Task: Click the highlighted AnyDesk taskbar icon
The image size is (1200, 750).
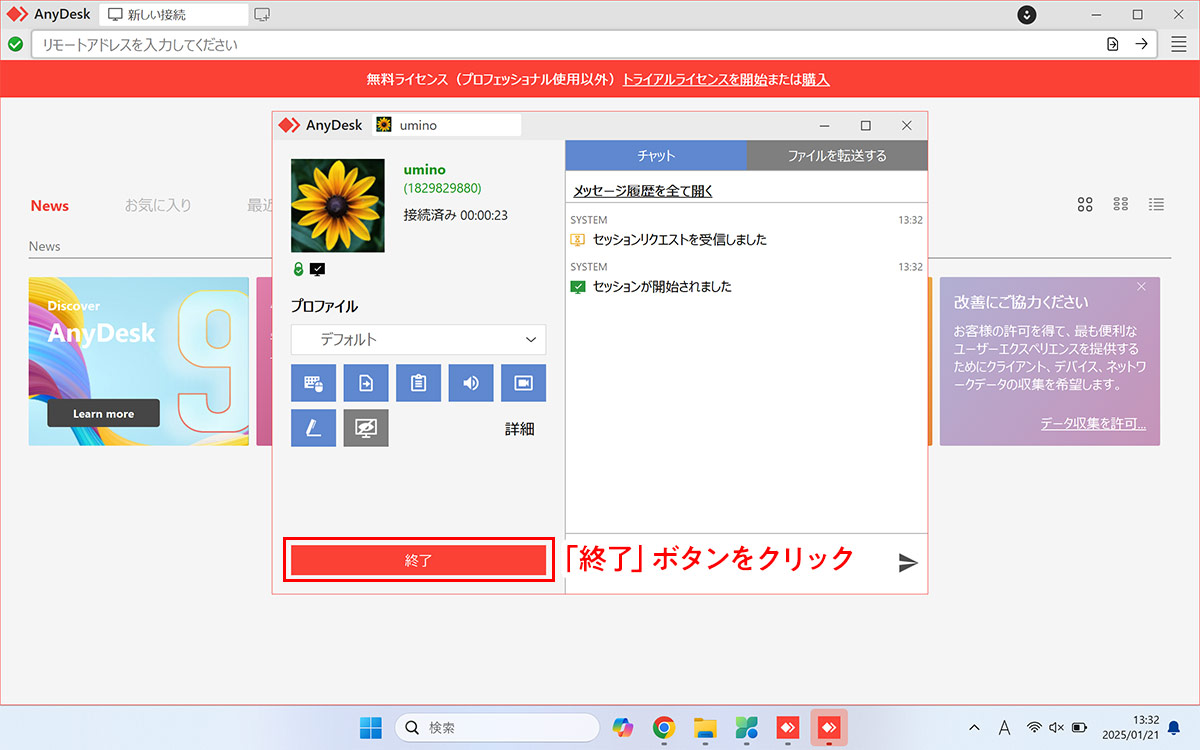Action: pos(829,727)
